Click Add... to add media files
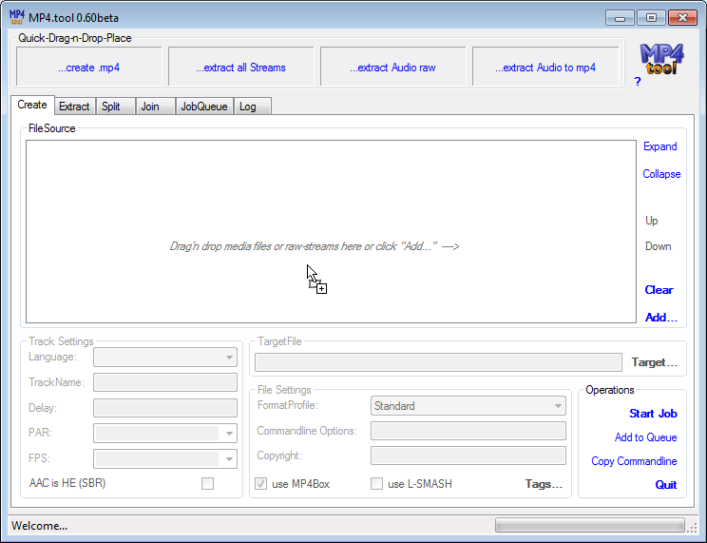The image size is (707, 543). point(661,318)
